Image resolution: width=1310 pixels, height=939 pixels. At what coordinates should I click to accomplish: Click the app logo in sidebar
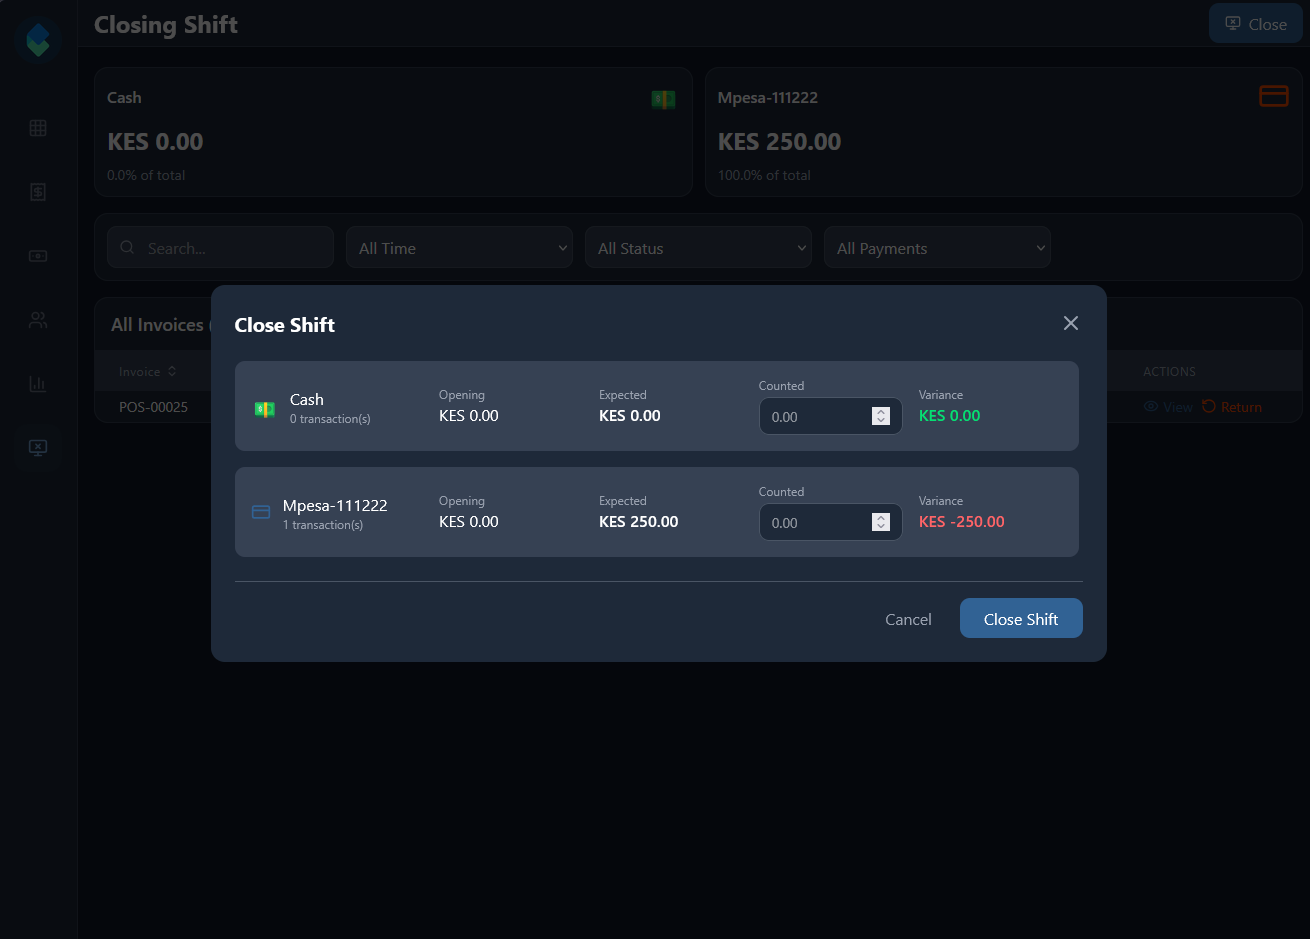click(38, 40)
